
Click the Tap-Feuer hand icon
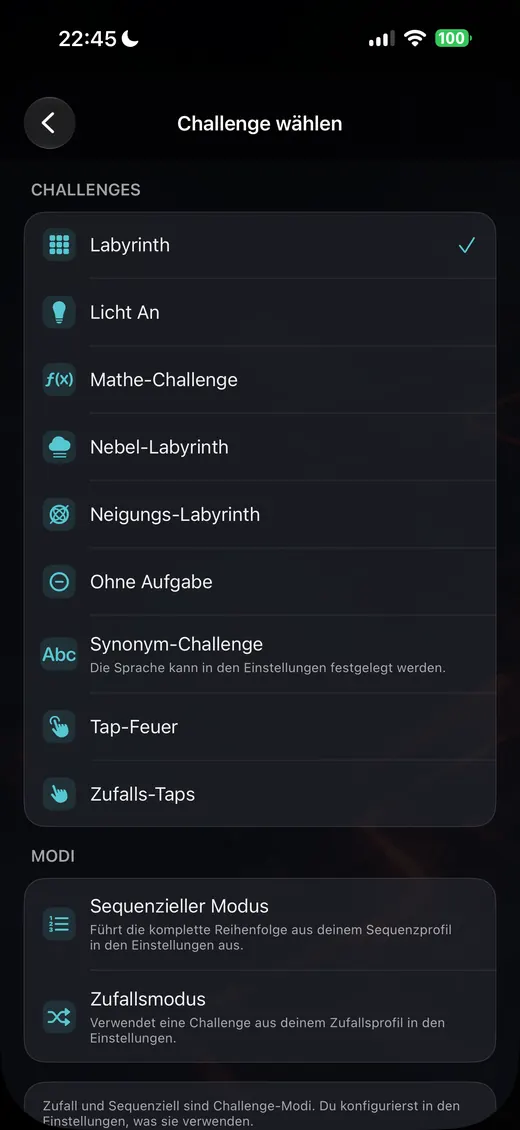pyautogui.click(x=59, y=726)
